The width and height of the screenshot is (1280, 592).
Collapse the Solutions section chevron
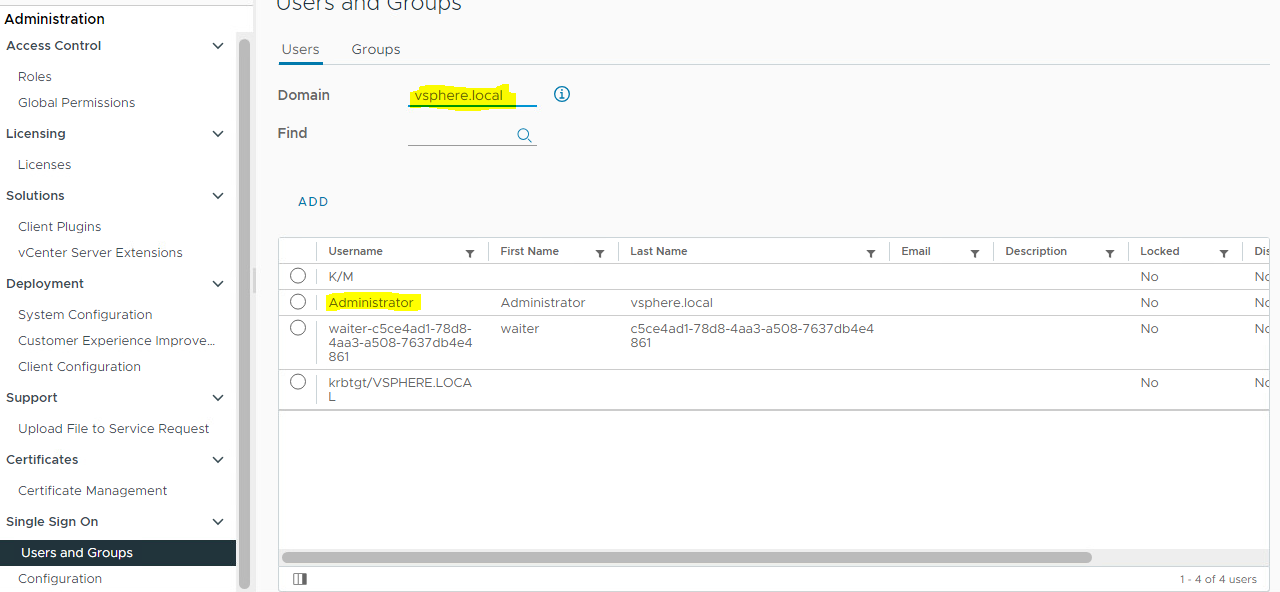click(x=218, y=196)
